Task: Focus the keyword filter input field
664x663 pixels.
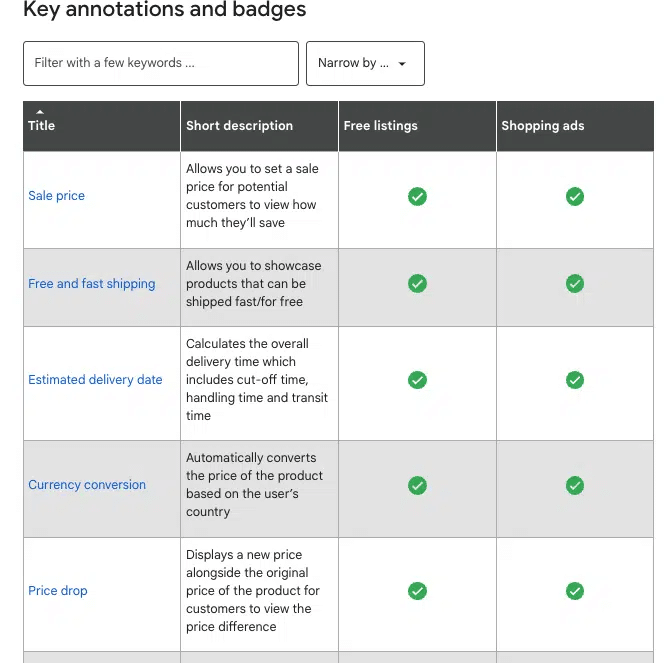Action: 160,63
